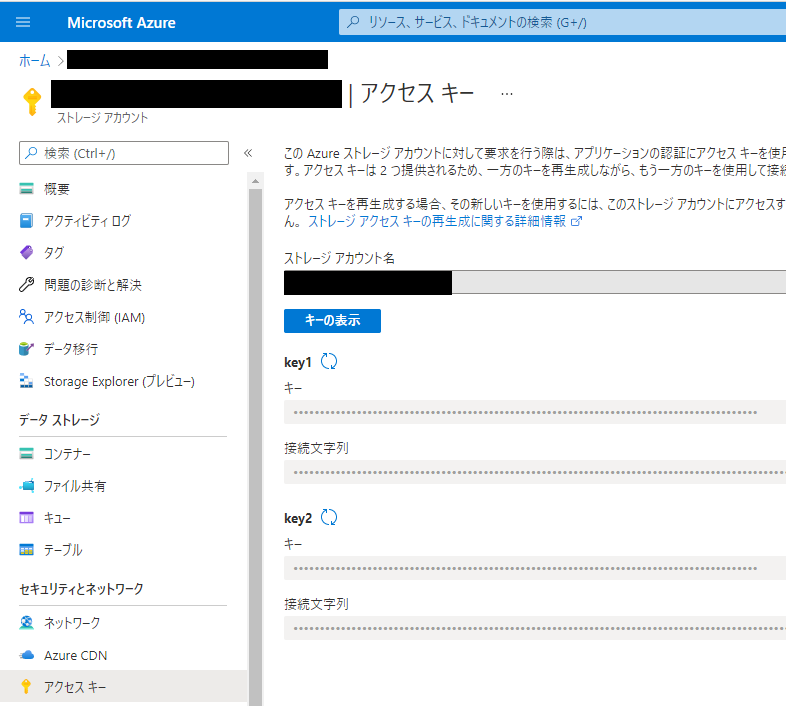This screenshot has width=786, height=706.
Task: Go to ホーム breadcrumb link
Action: (35, 61)
